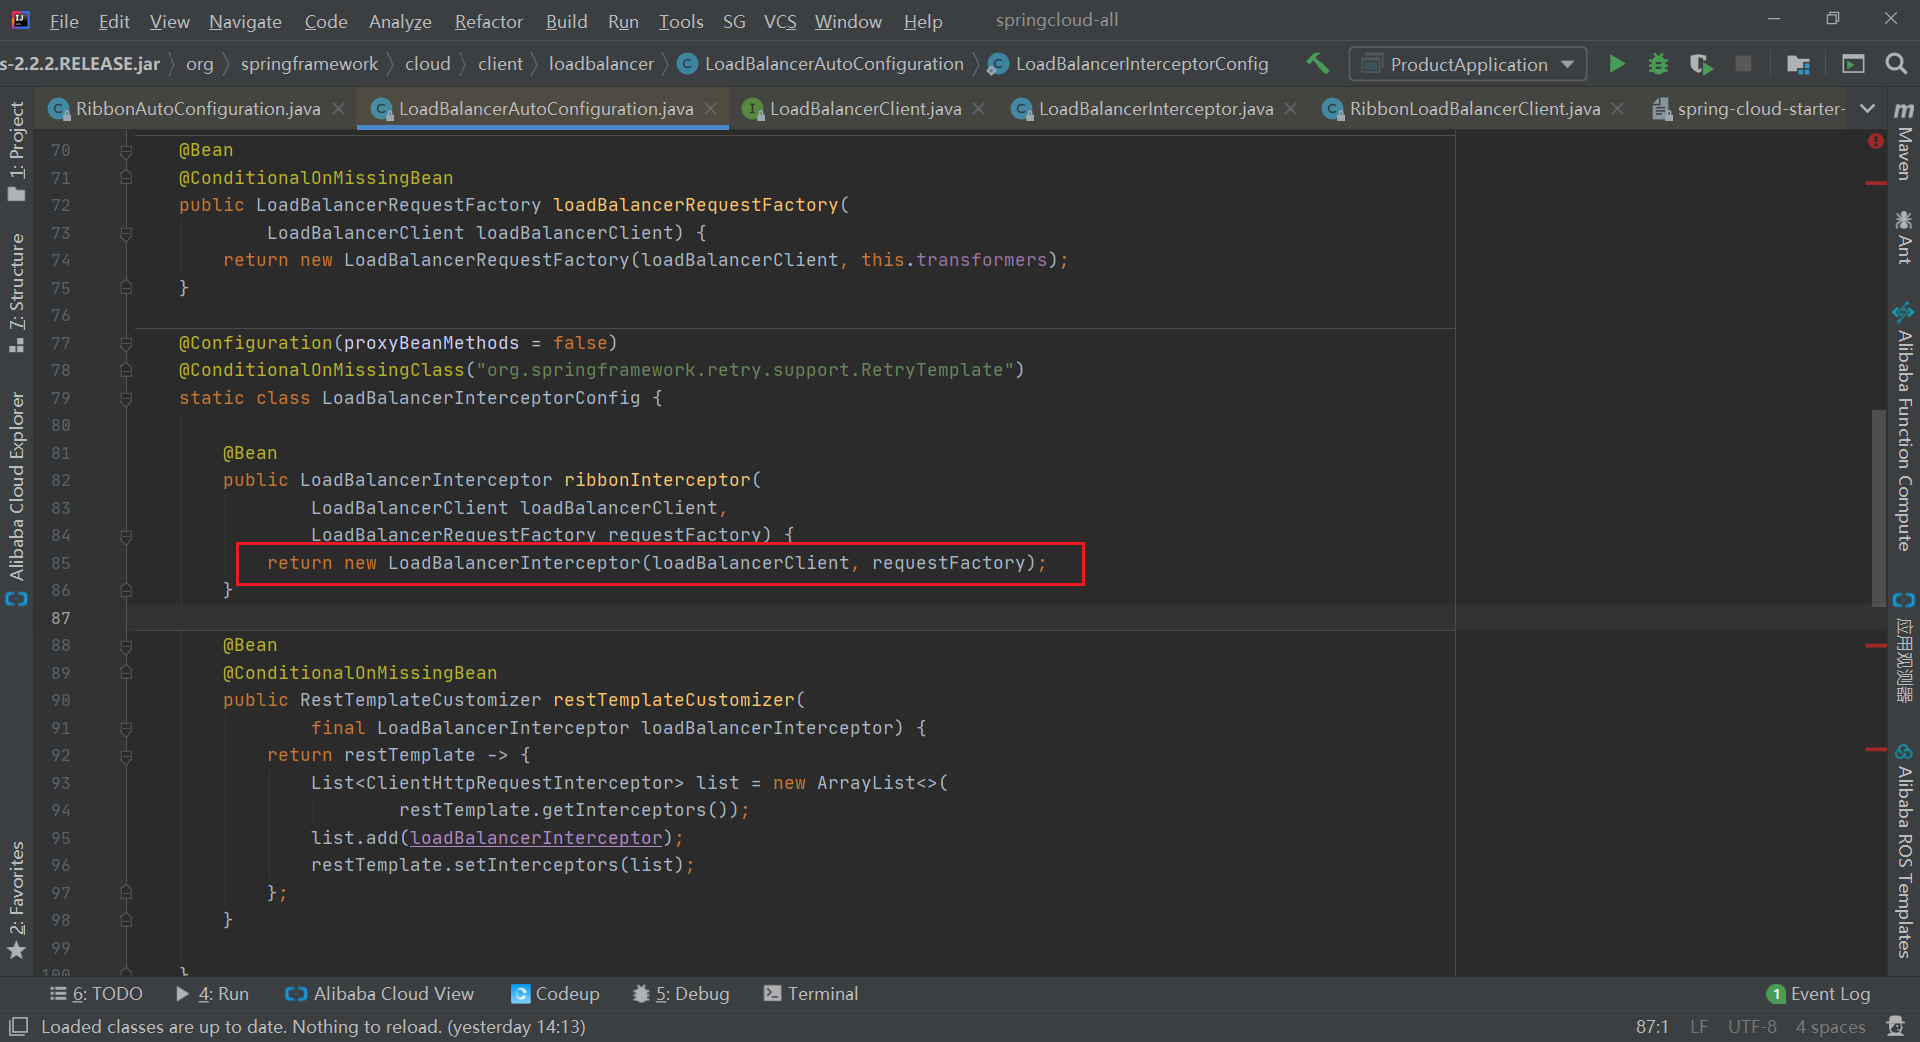
Task: Collapse the LoadBalancerInterceptorConfig class fold on line 79
Action: 126,398
